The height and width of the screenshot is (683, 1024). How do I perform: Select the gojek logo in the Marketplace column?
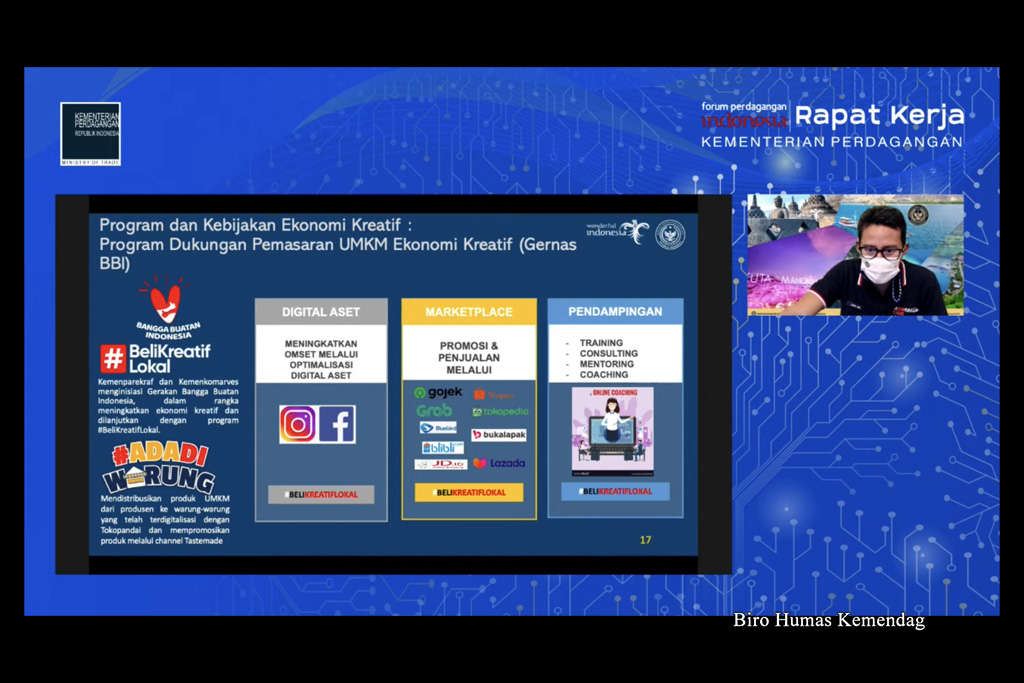438,392
